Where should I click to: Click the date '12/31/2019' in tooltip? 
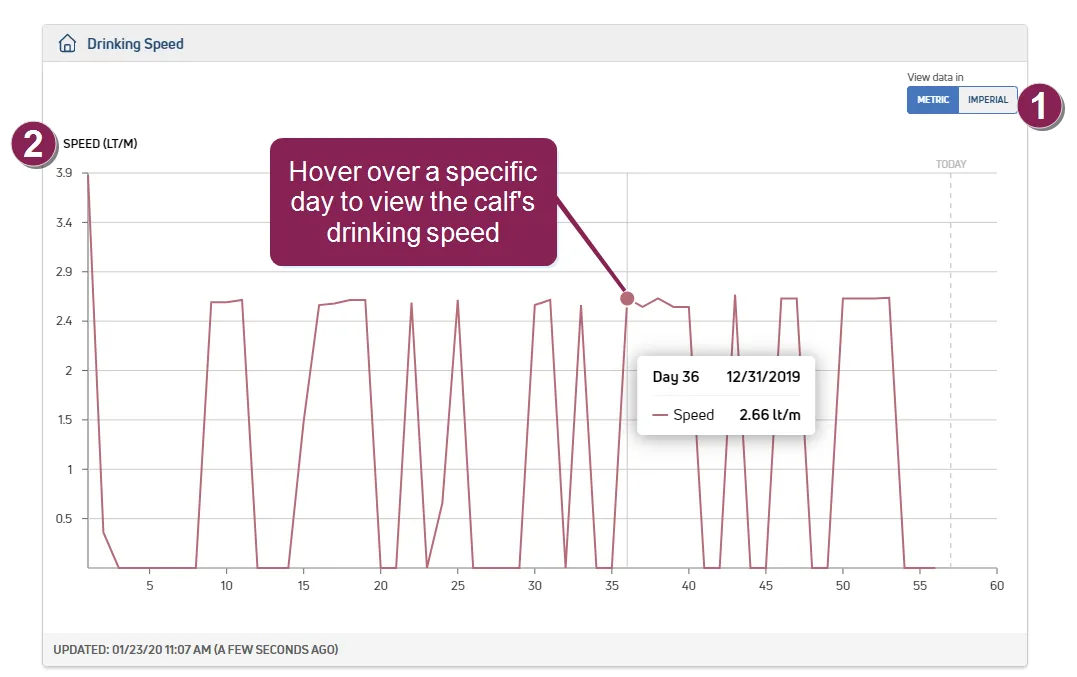coord(763,377)
